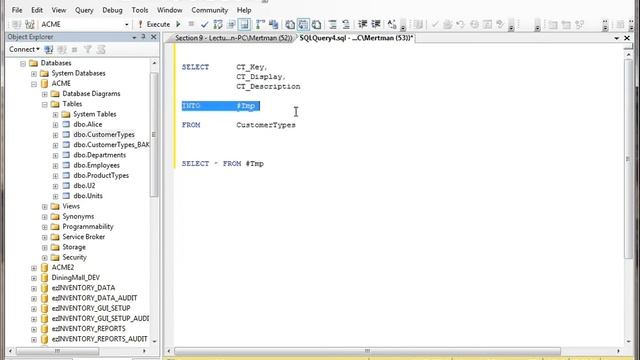Display Estimated Execution Plan icon

pyautogui.click(x=218, y=24)
